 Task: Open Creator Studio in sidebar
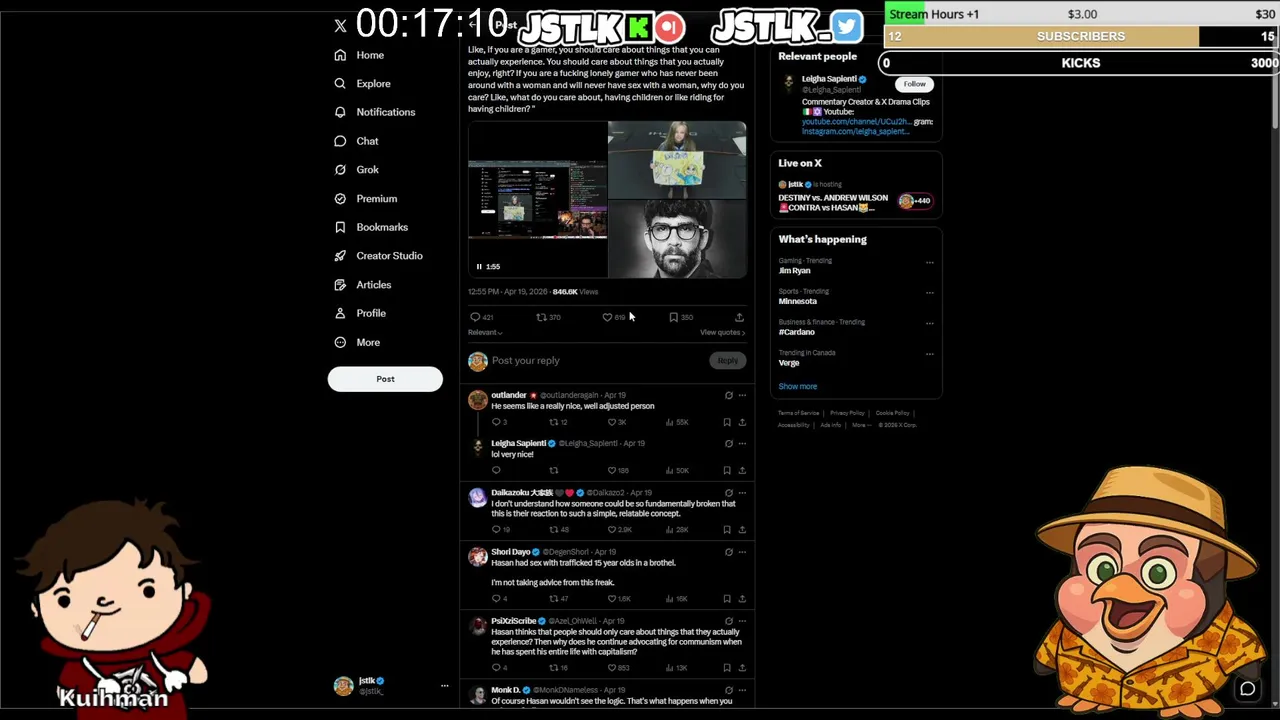[x=378, y=256]
